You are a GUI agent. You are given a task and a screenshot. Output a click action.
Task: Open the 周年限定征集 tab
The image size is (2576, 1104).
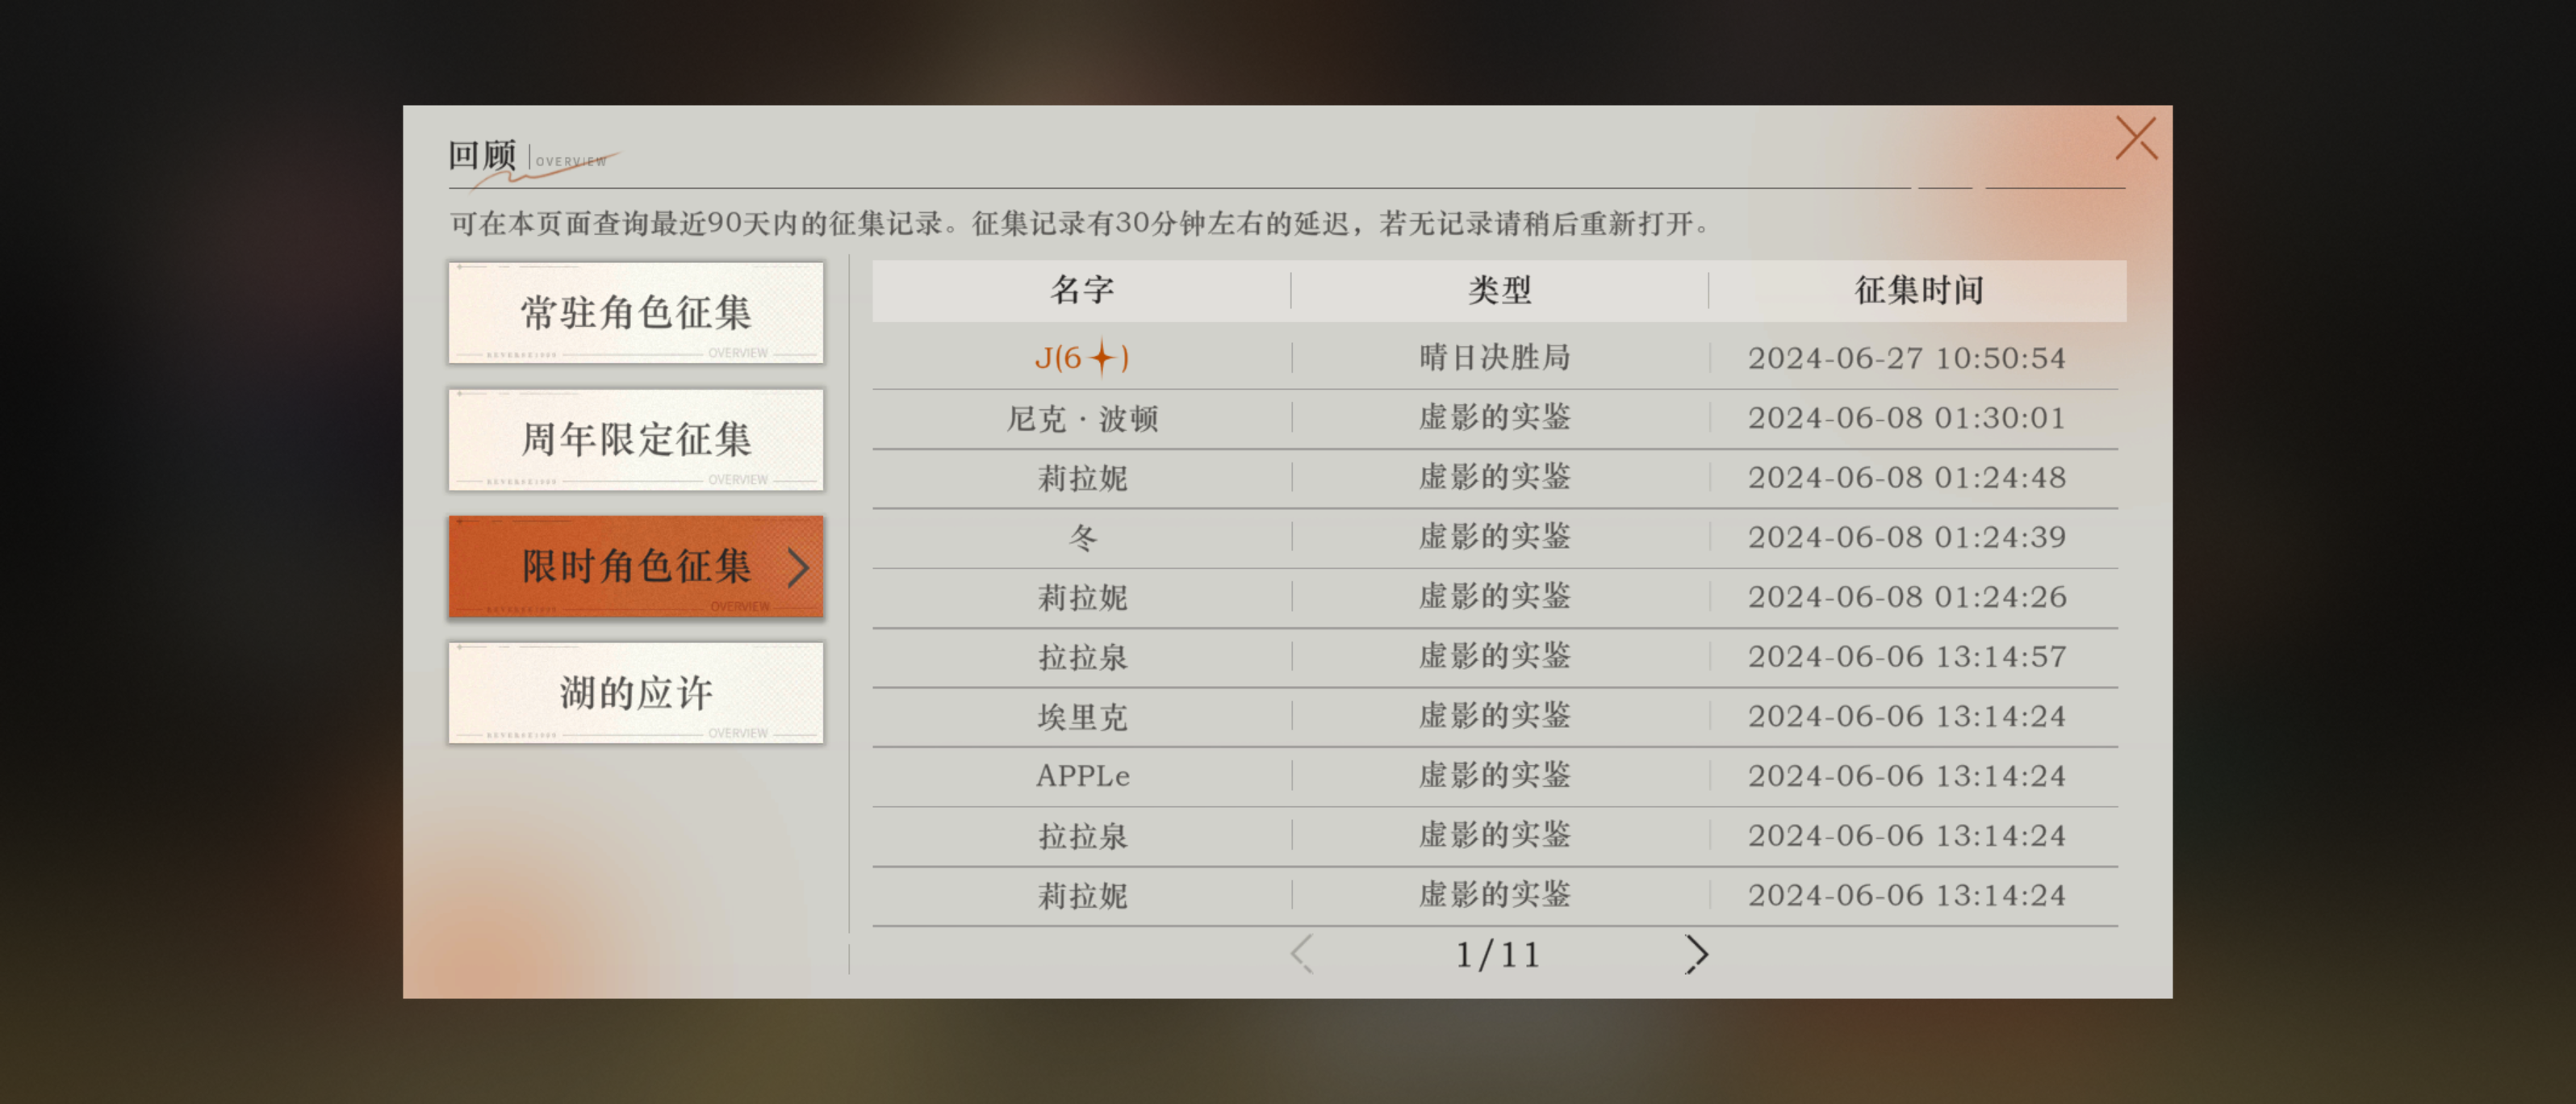(636, 440)
